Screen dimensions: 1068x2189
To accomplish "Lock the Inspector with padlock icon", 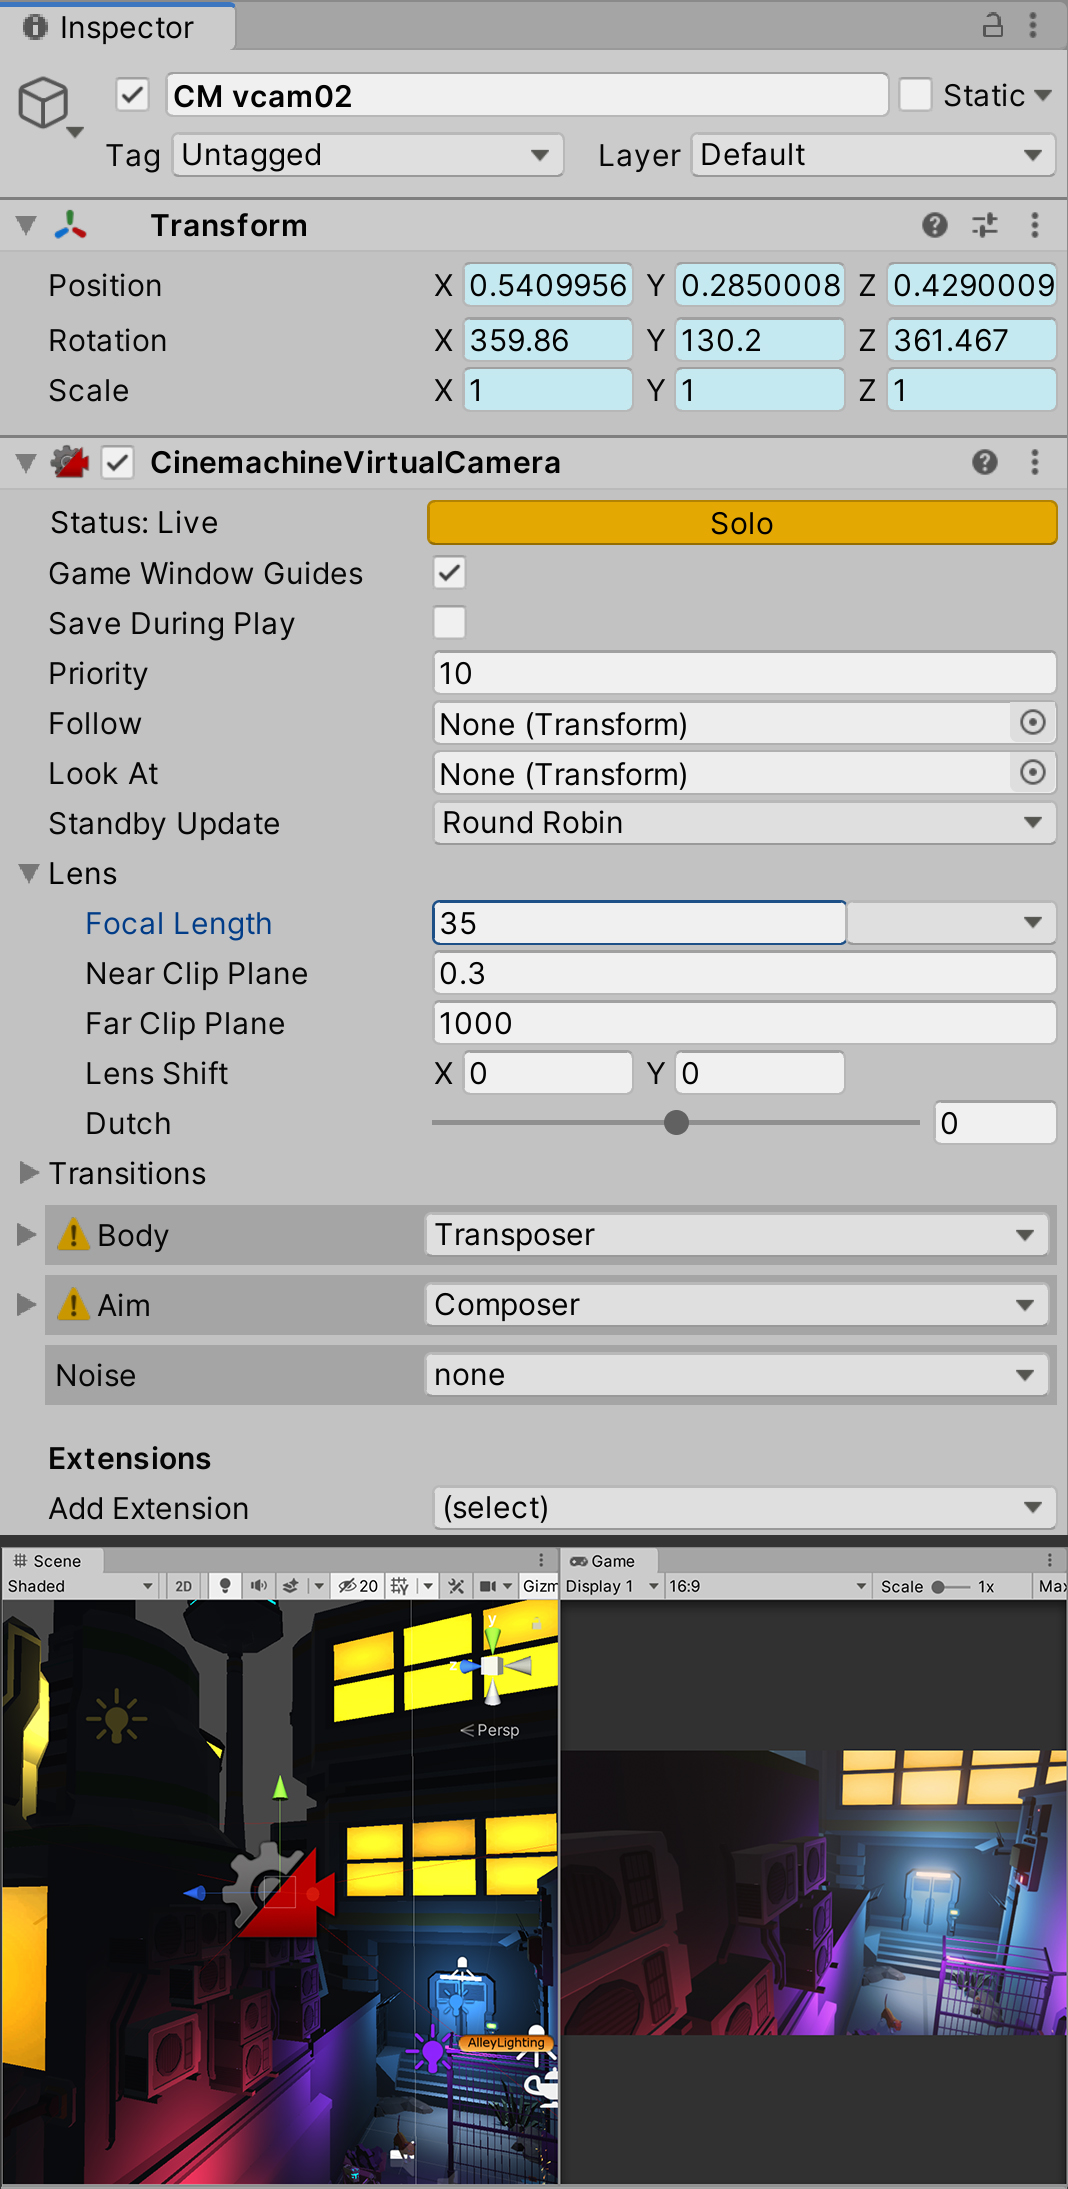I will point(992,26).
